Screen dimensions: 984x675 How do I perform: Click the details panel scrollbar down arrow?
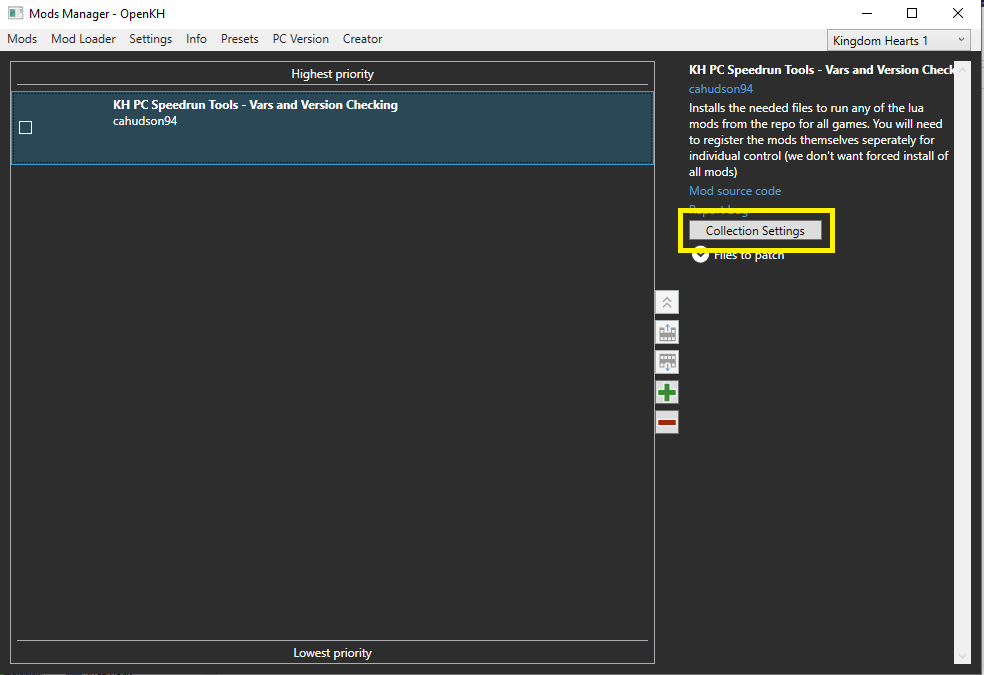pyautogui.click(x=962, y=656)
